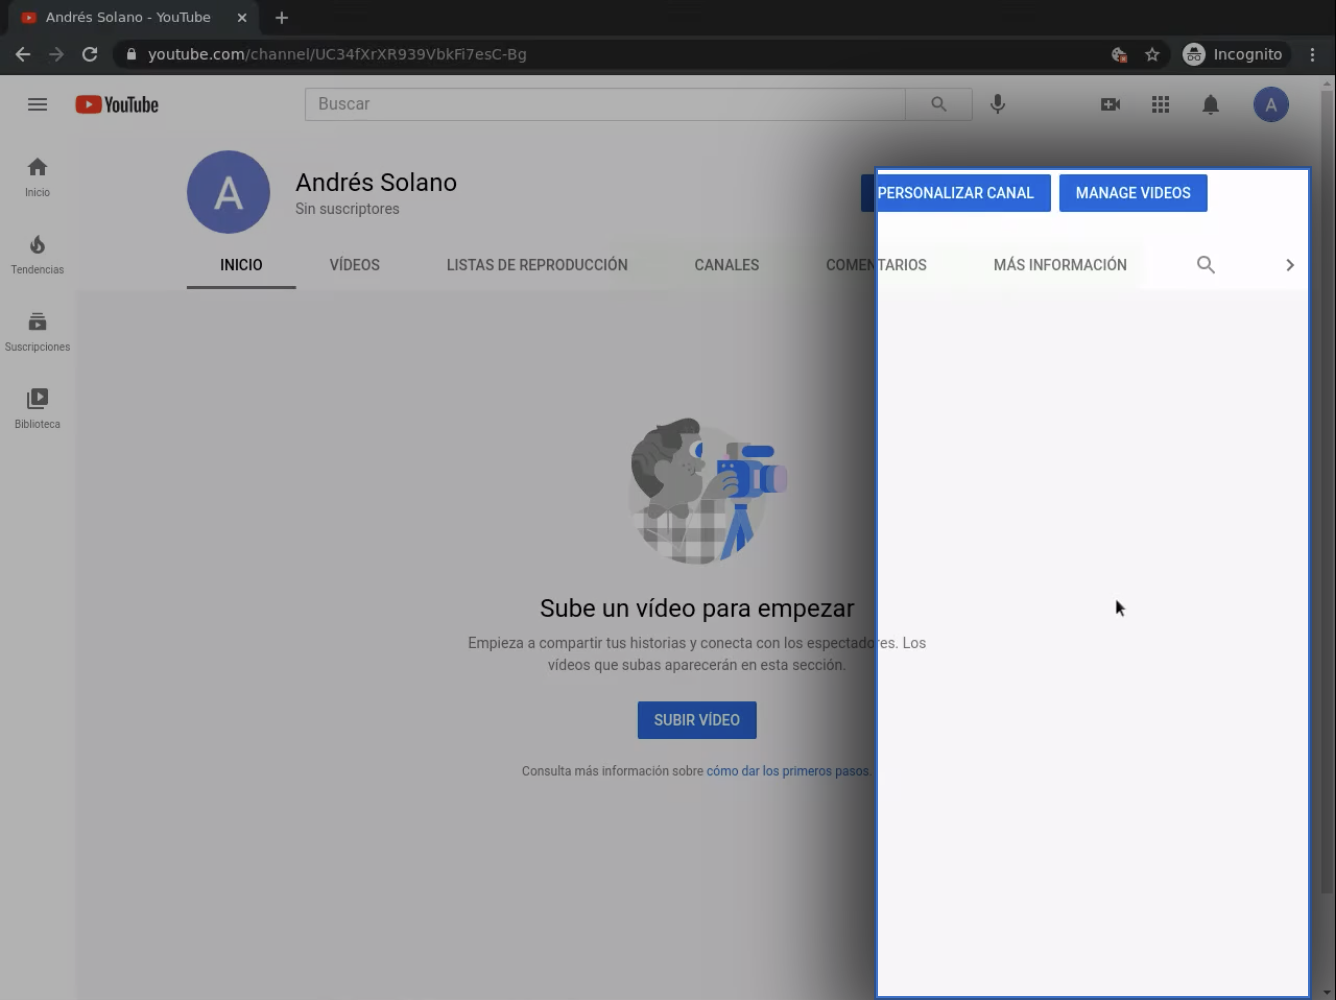Open the YouTube apps grid

[1160, 104]
